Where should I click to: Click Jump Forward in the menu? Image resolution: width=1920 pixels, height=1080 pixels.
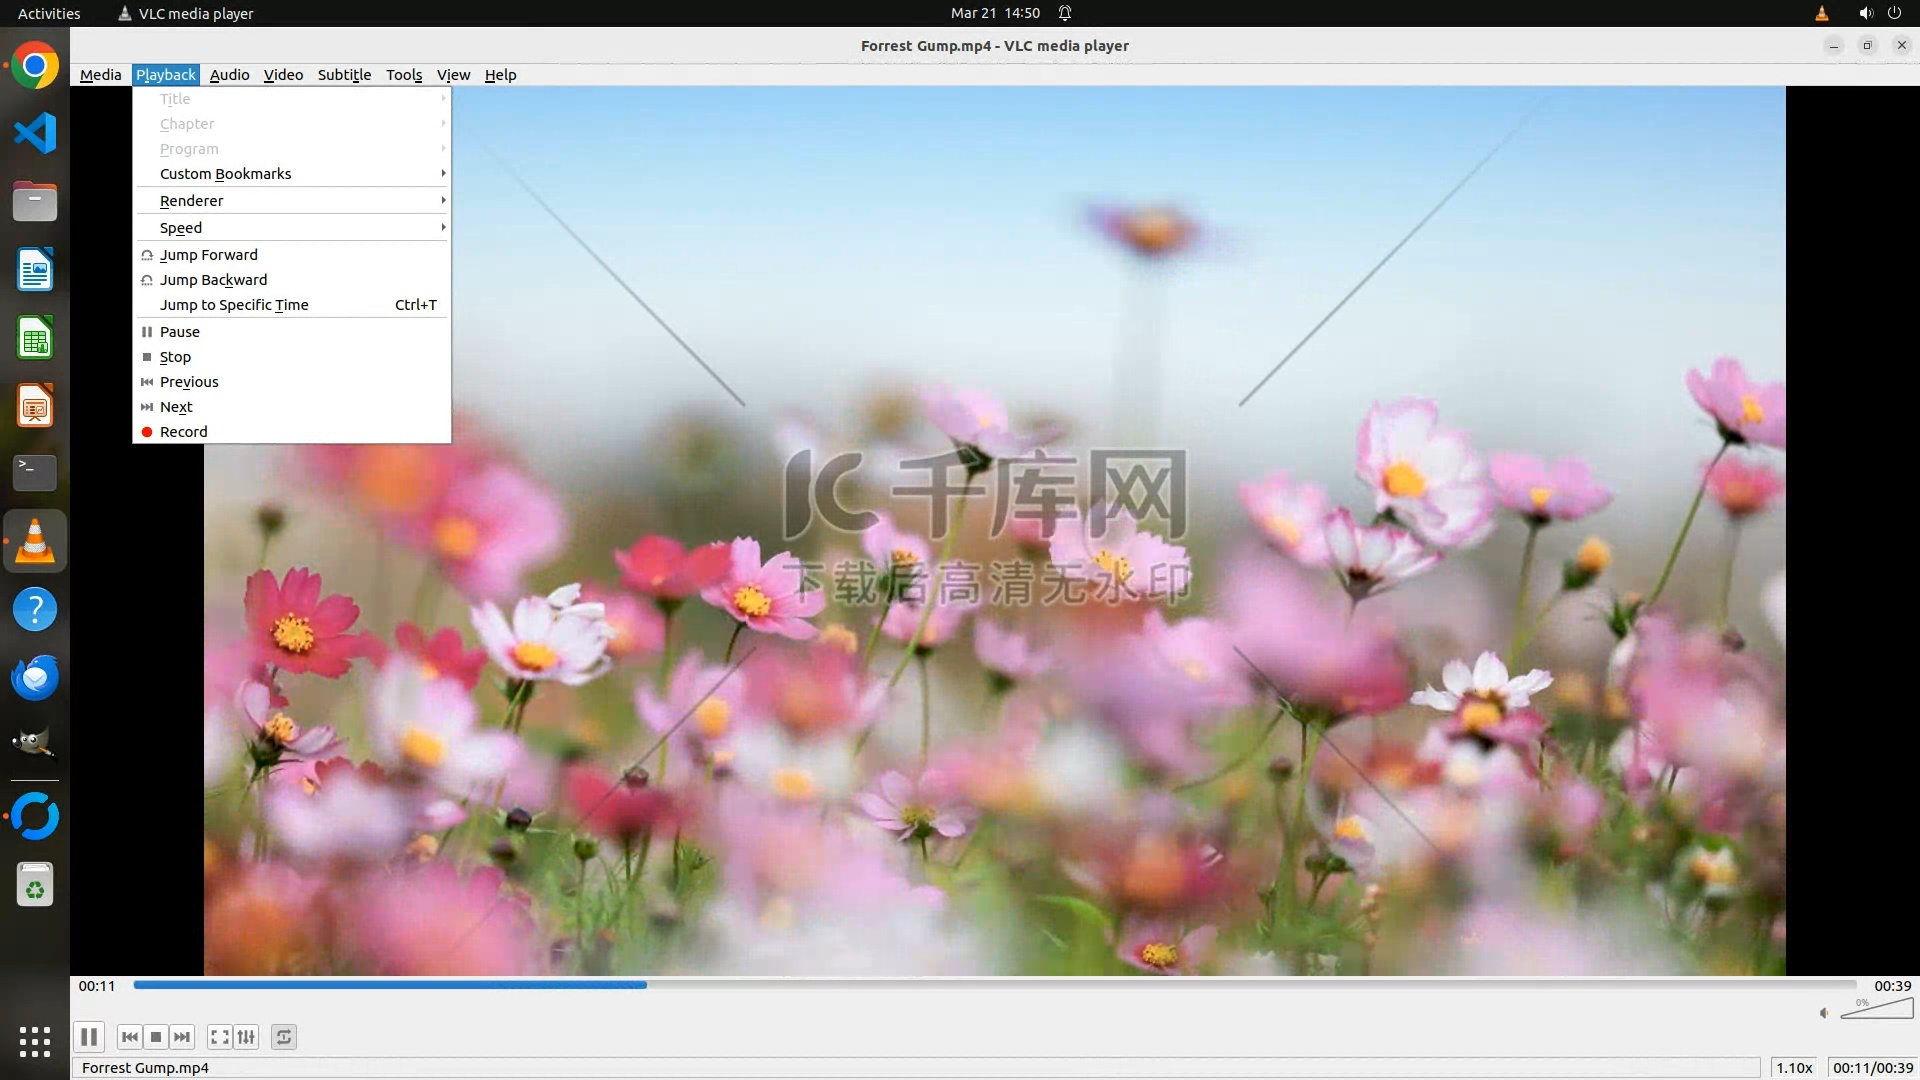coord(209,255)
